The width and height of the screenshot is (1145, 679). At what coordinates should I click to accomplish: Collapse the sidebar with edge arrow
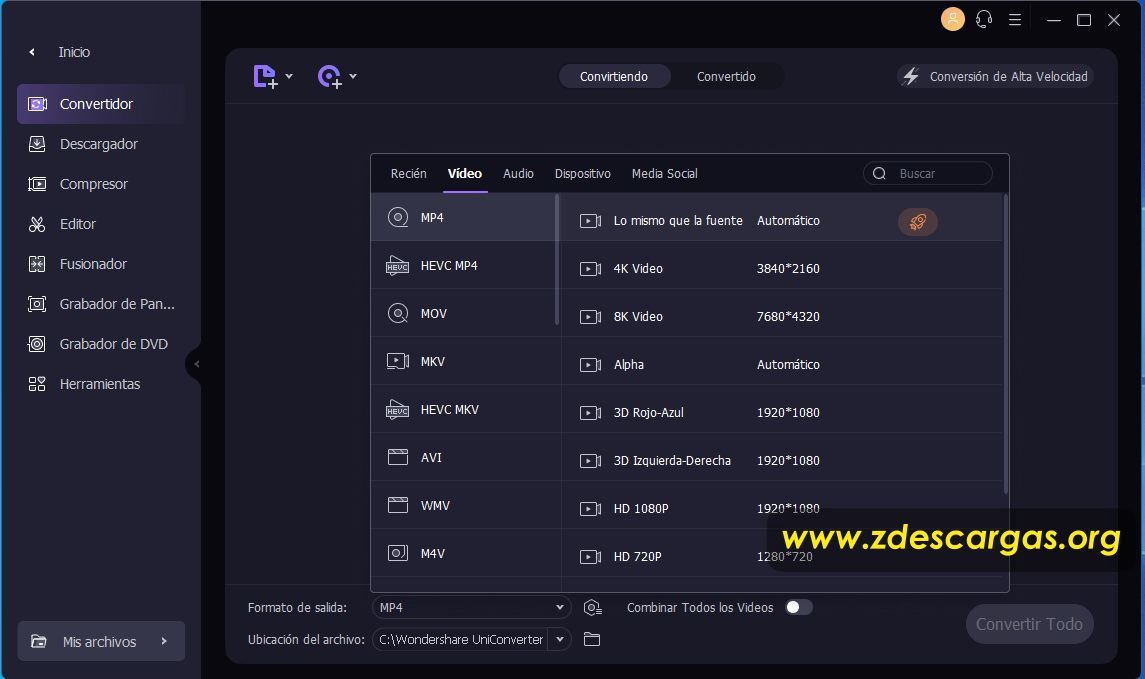(195, 364)
